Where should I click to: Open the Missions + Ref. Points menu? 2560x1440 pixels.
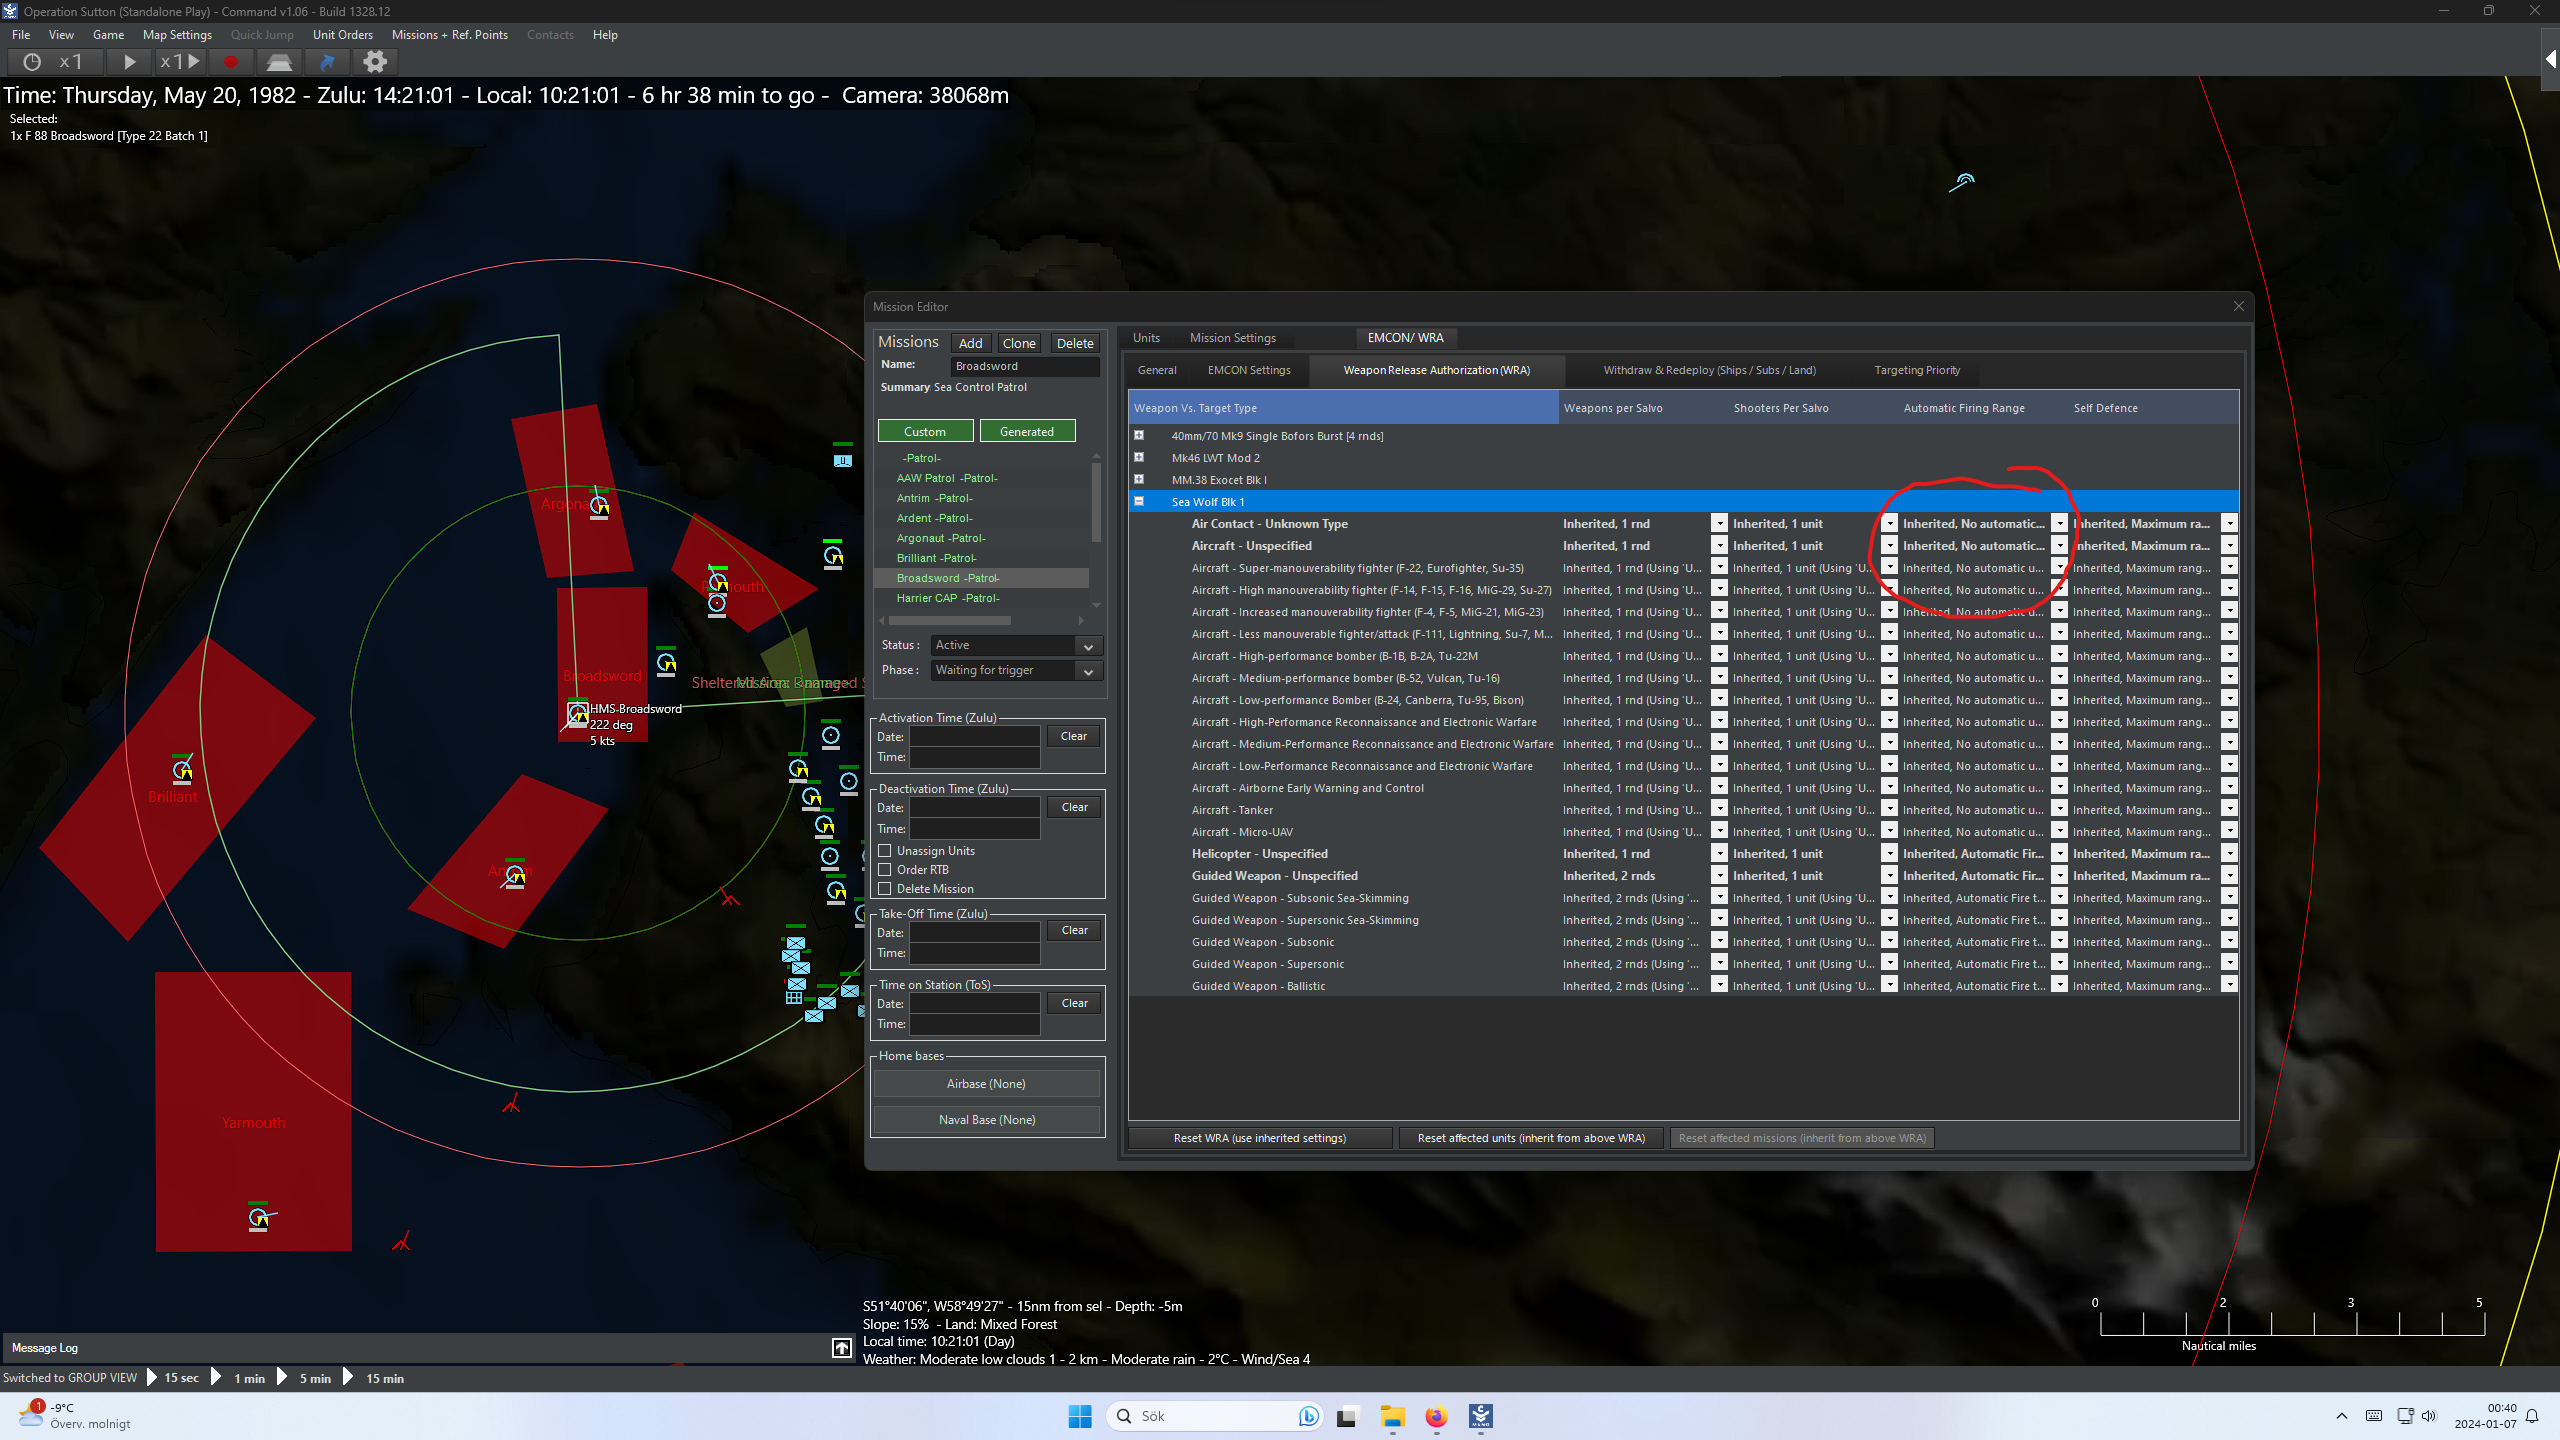[449, 35]
